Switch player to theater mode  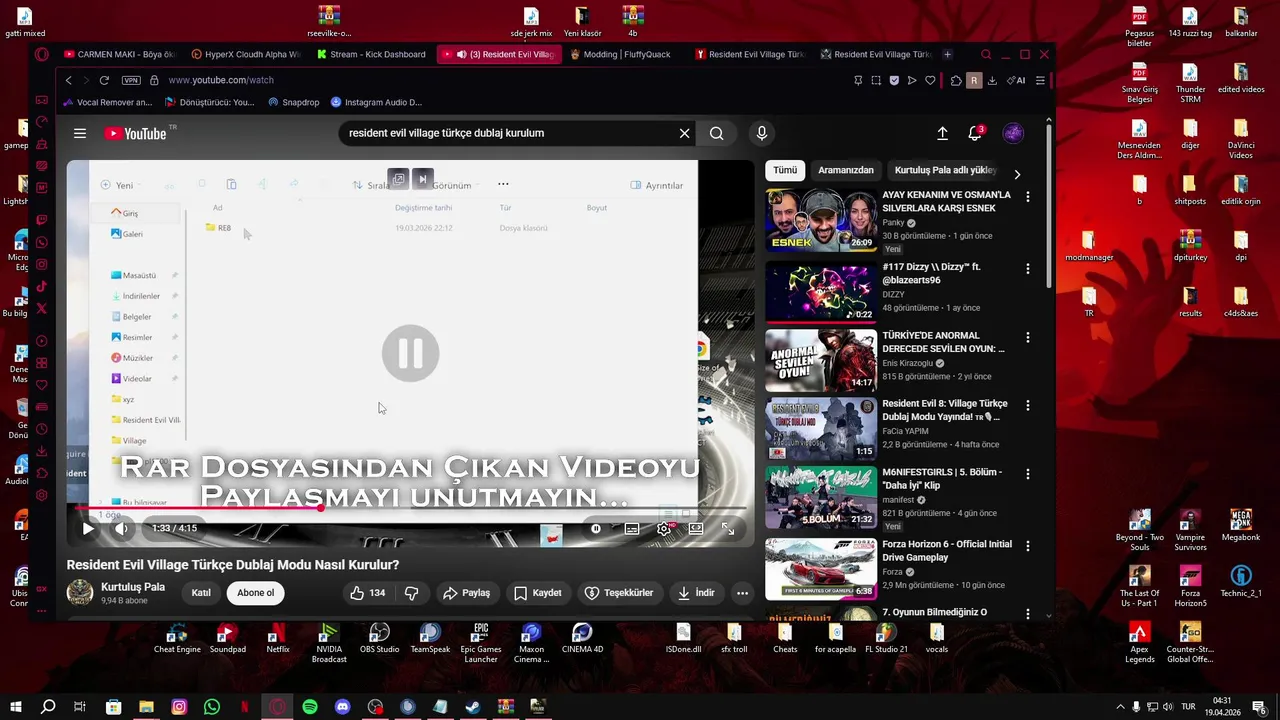tap(696, 528)
